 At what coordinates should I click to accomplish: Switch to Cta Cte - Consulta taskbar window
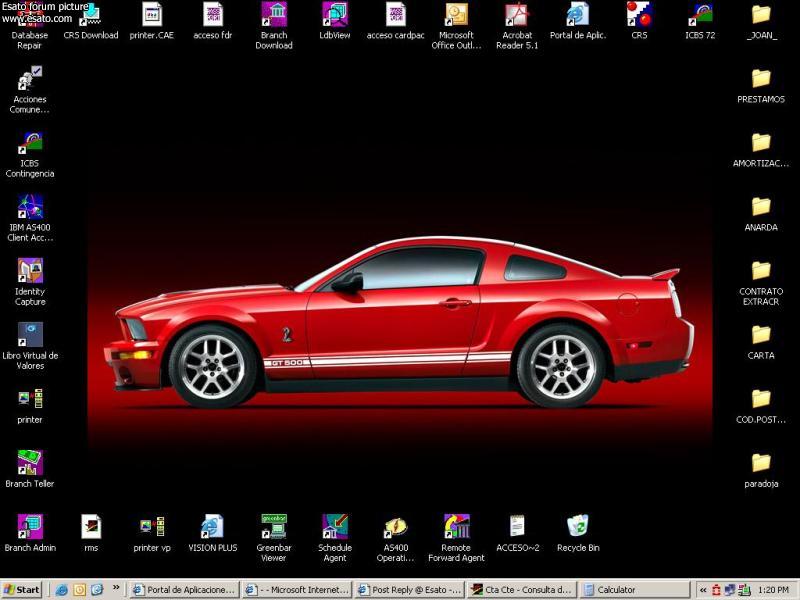click(522, 590)
